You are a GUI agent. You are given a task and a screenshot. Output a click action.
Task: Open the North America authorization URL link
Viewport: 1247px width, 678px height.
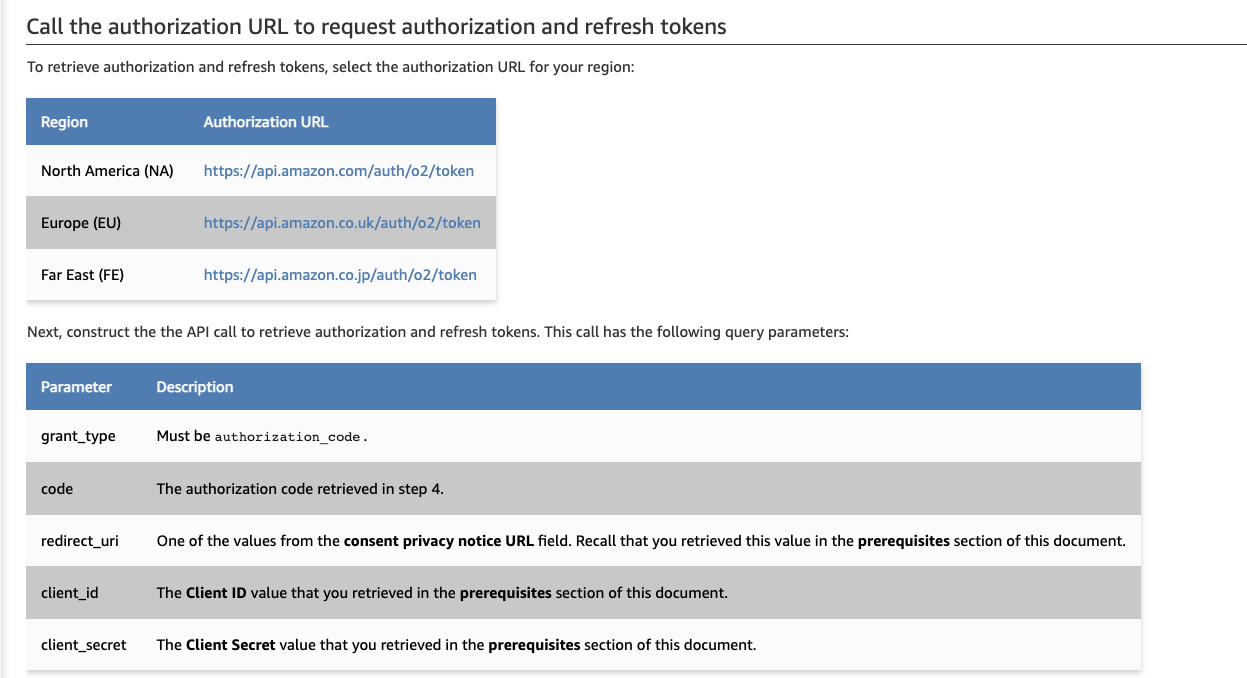click(x=338, y=171)
